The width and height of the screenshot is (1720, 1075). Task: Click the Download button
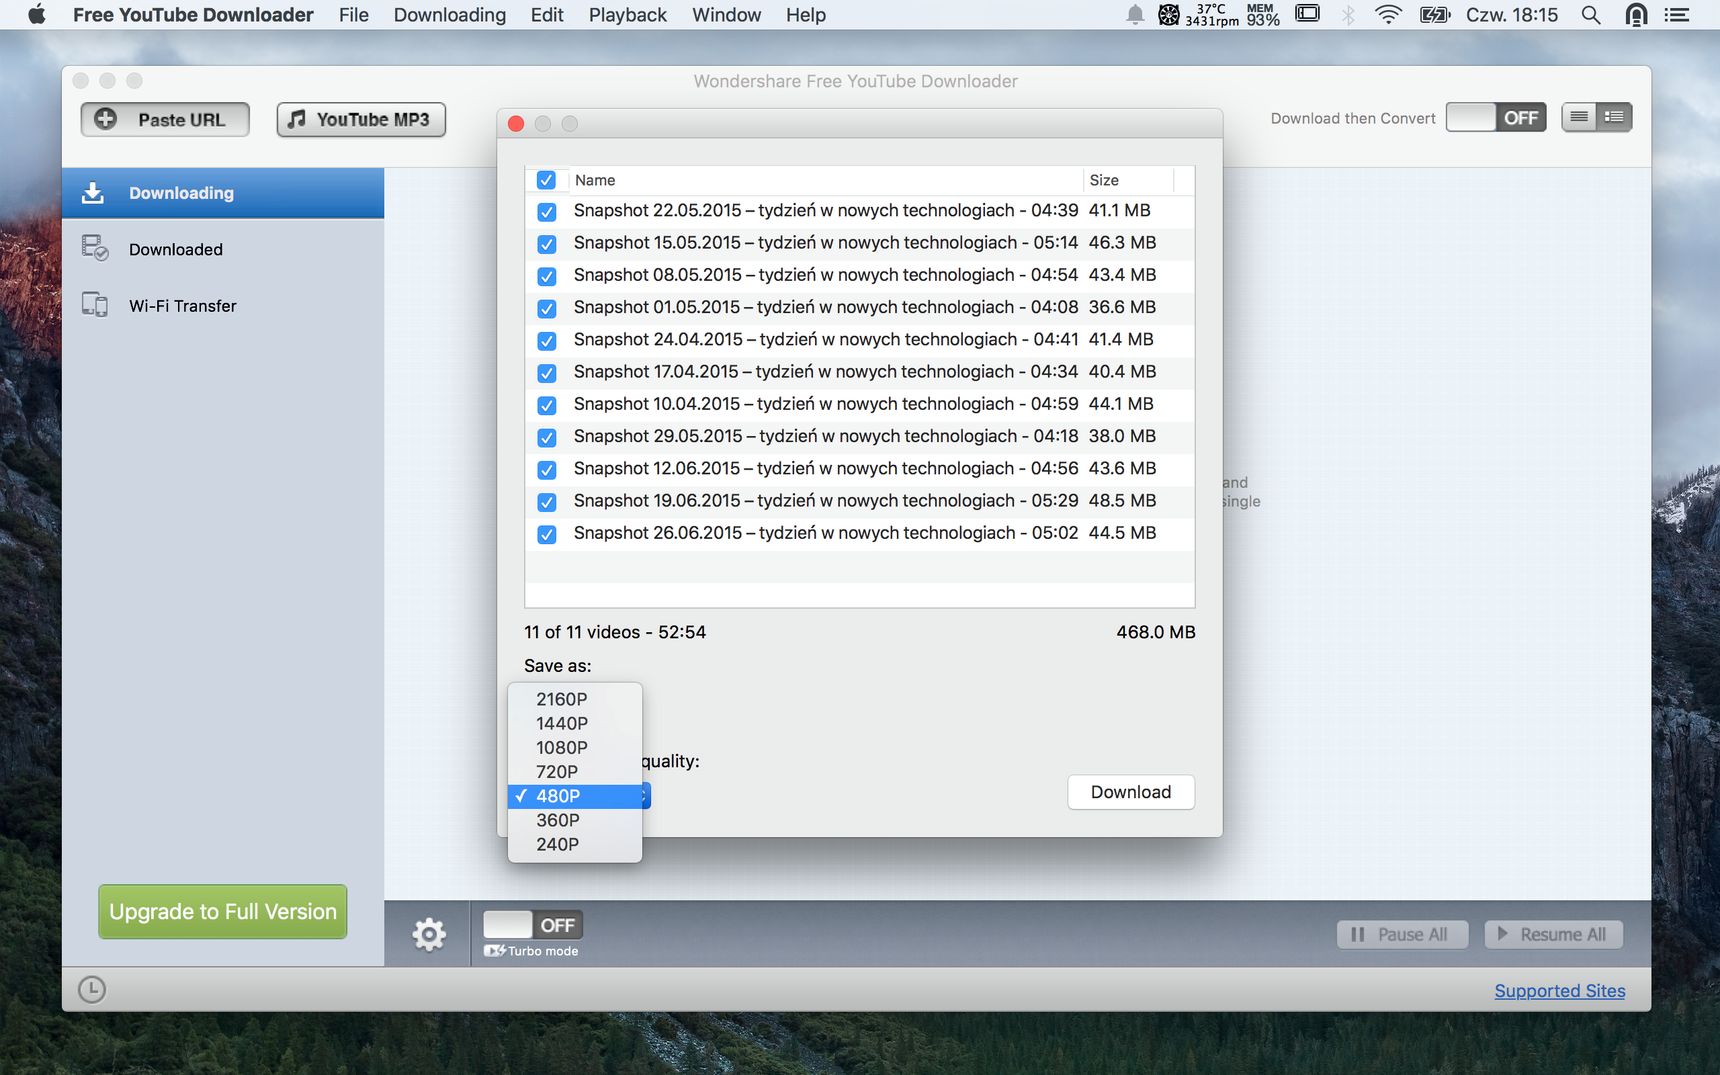[x=1131, y=792]
